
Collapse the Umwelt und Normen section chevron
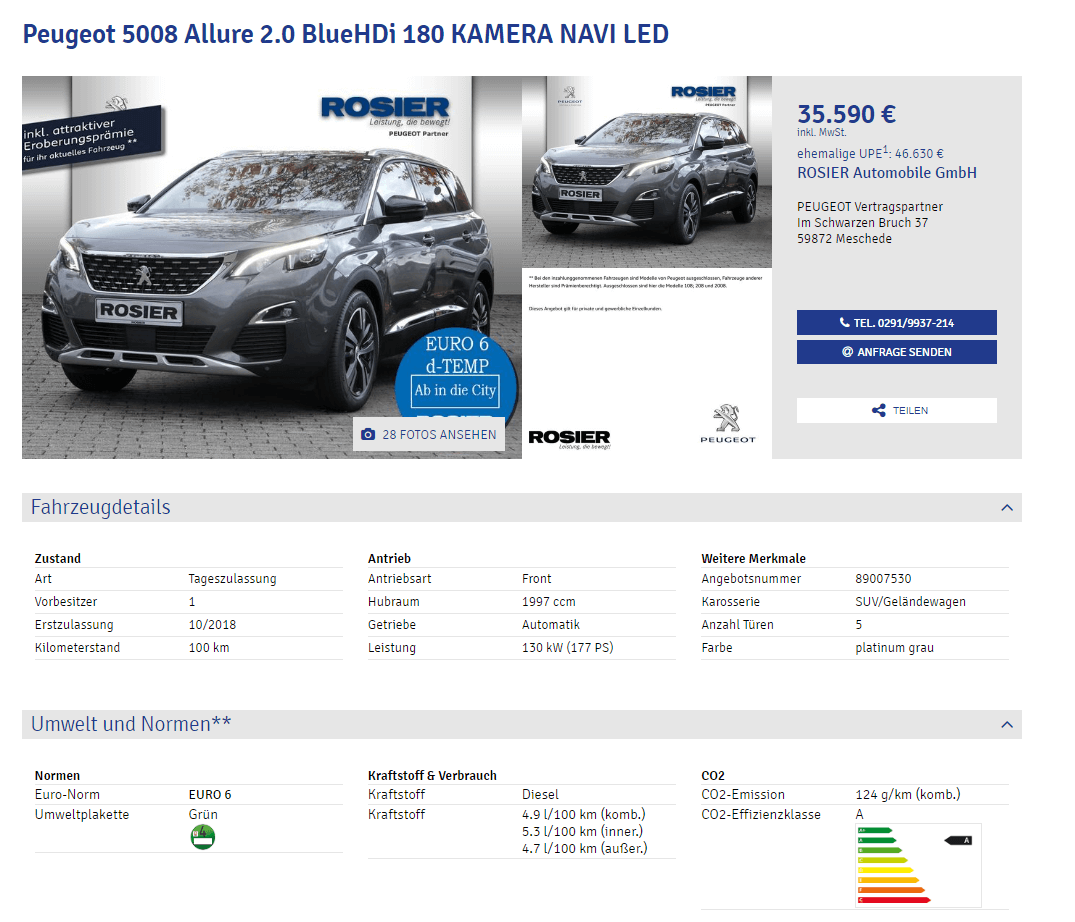pos(1006,725)
